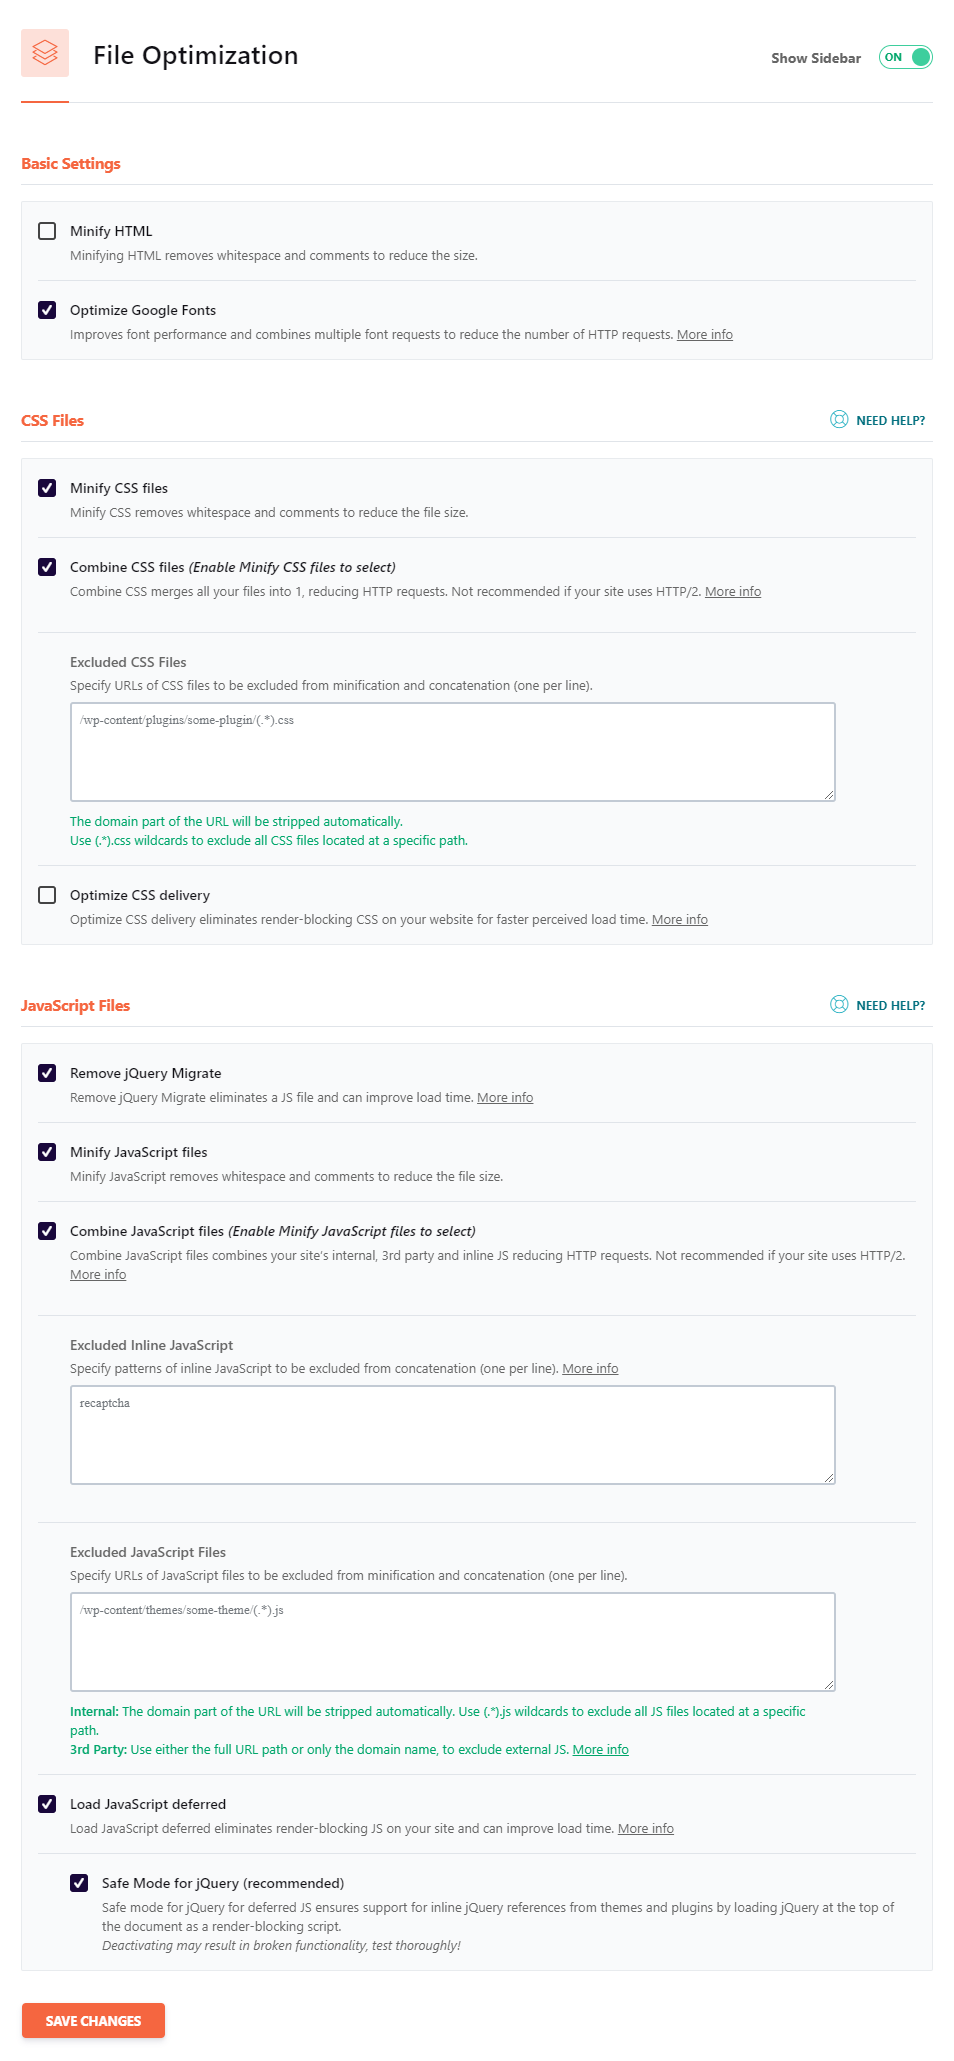Open More info about Optimize Google Fonts
Image resolution: width=954 pixels, height=2061 pixels.
[705, 334]
